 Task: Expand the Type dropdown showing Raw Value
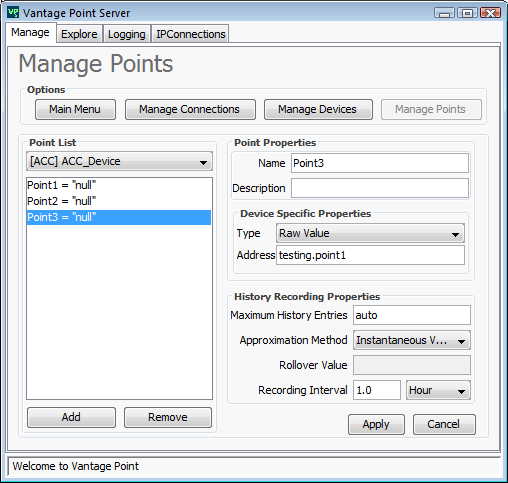[370, 233]
